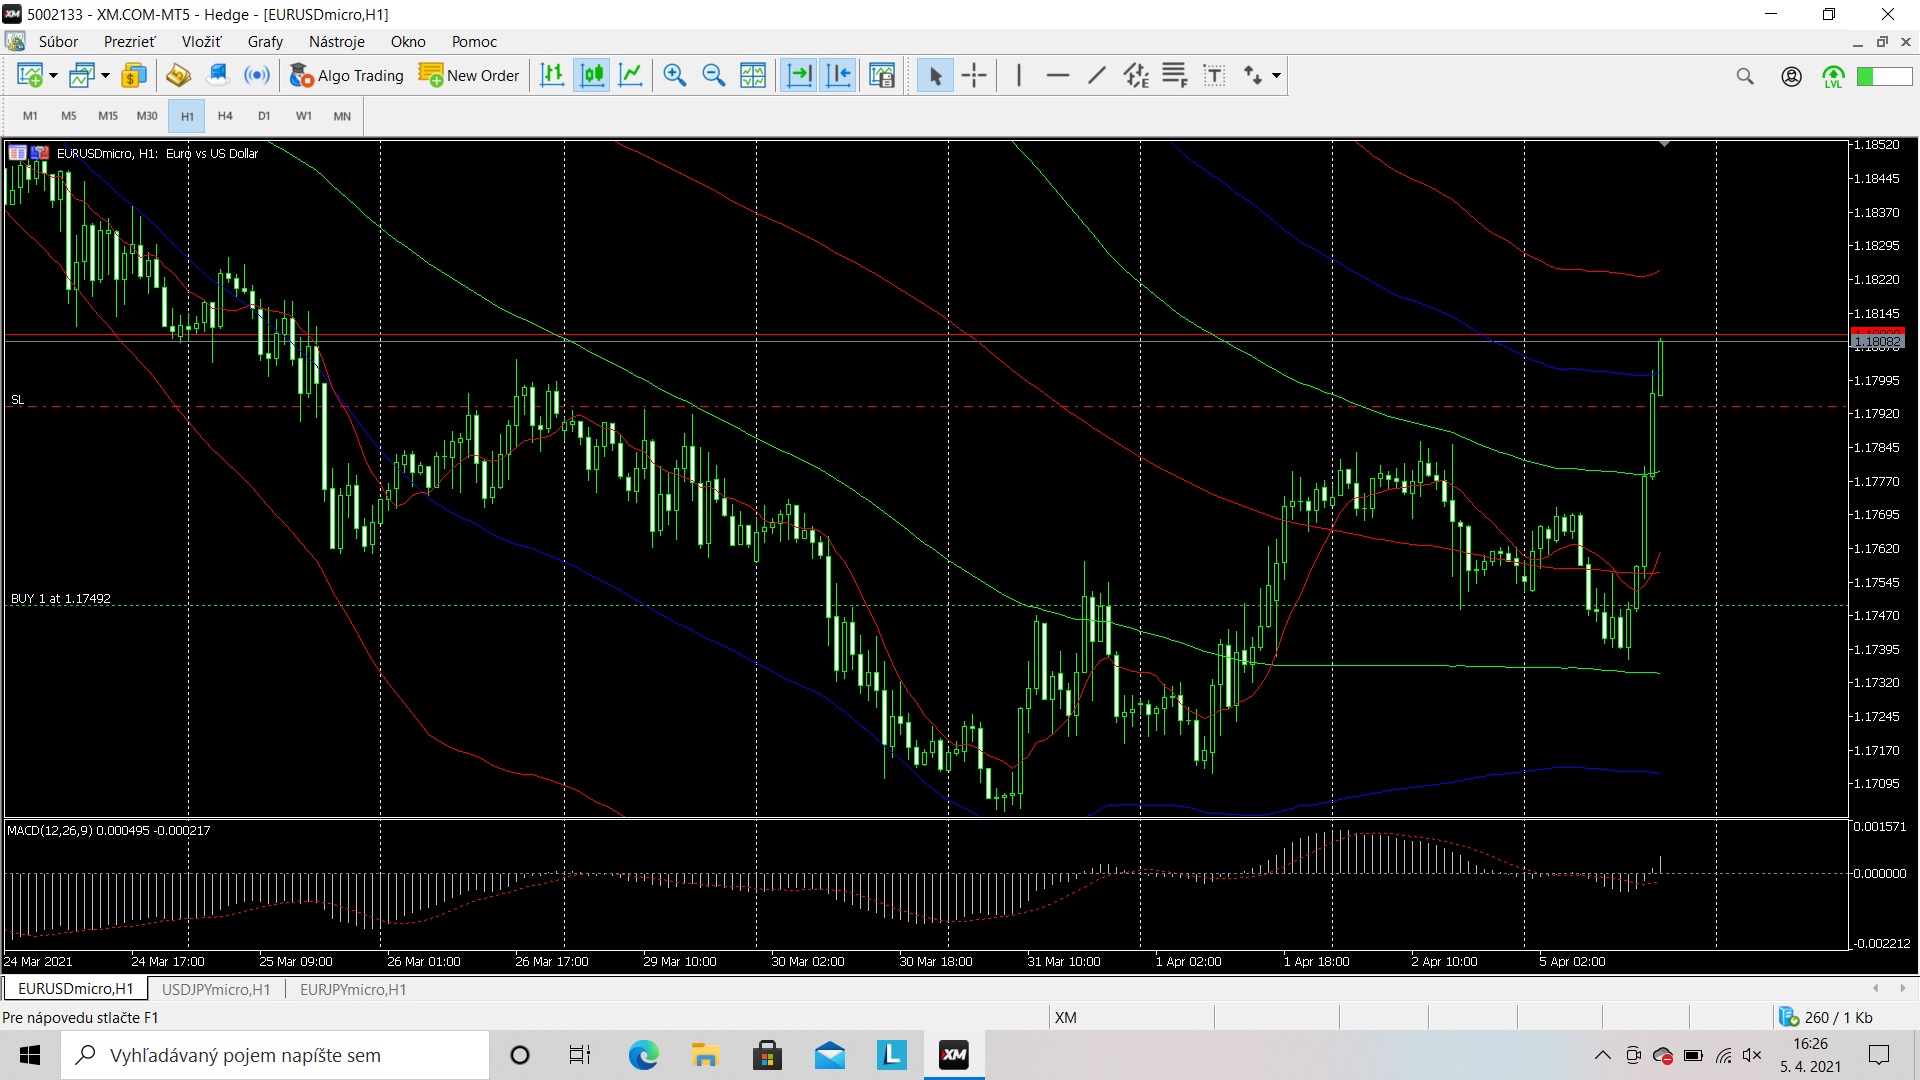Toggle Chart Shift from right border
The width and height of the screenshot is (1920, 1080).
click(838, 75)
